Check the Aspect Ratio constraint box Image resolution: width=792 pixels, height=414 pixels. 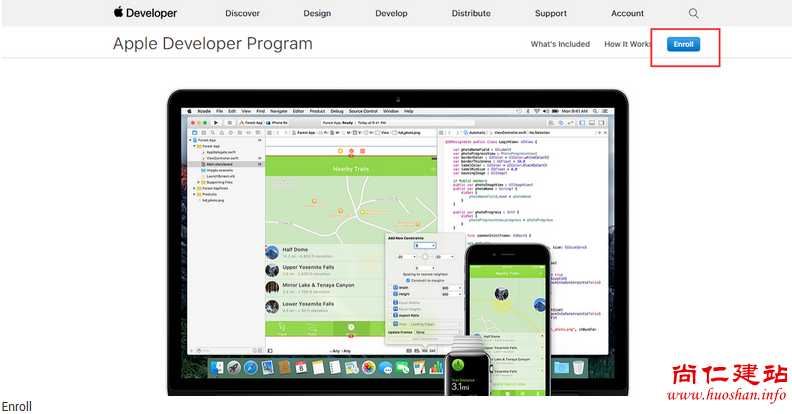tap(390, 314)
